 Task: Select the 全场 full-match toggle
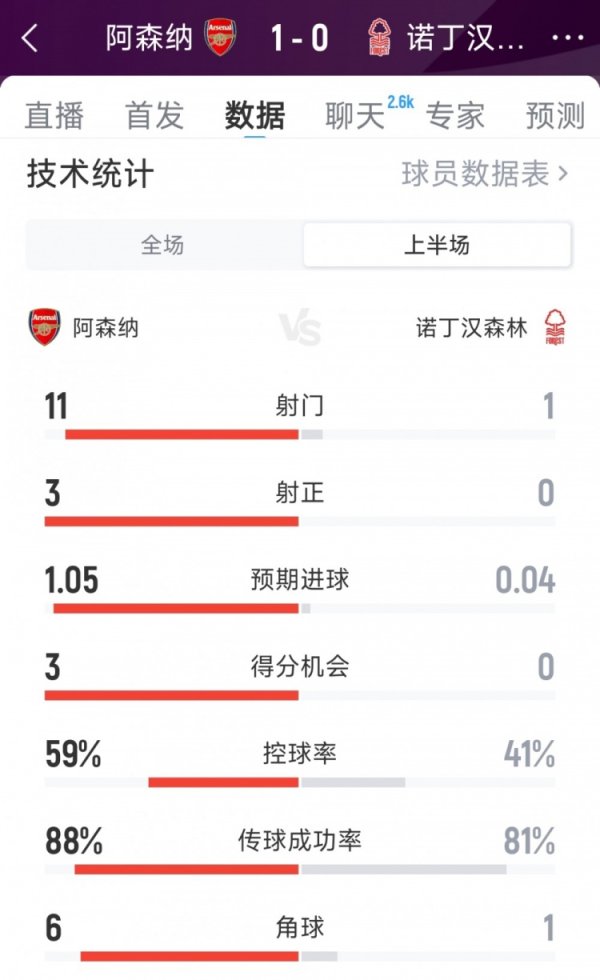click(x=163, y=245)
